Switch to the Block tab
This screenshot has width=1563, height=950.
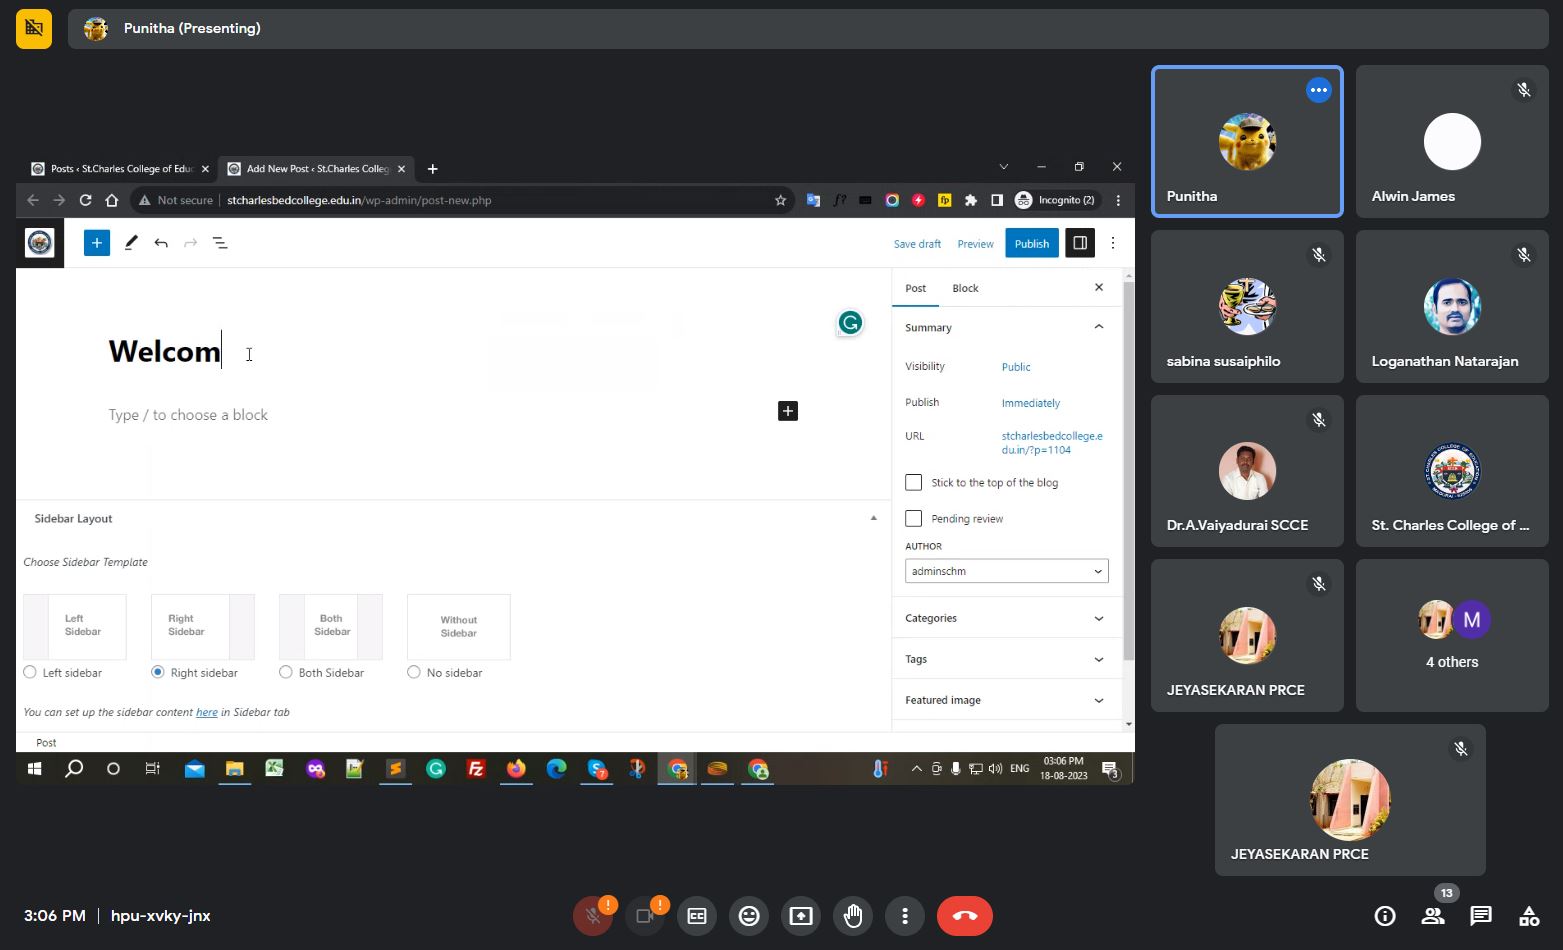[x=965, y=288]
